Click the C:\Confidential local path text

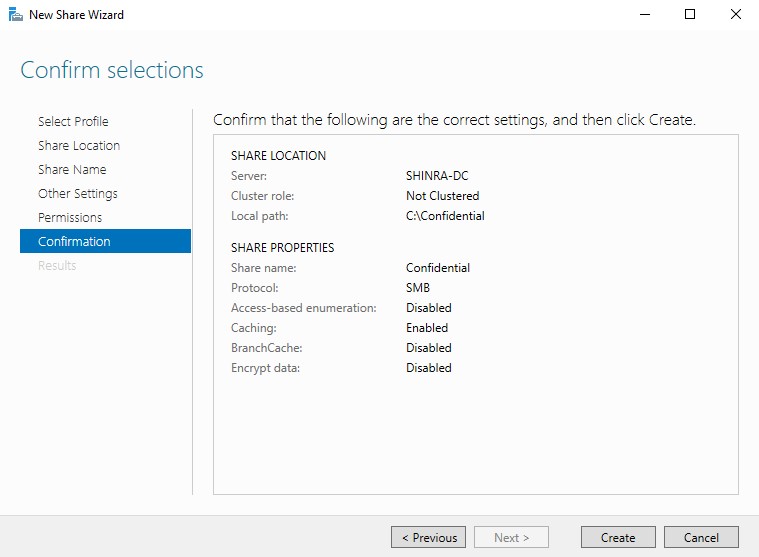click(445, 216)
